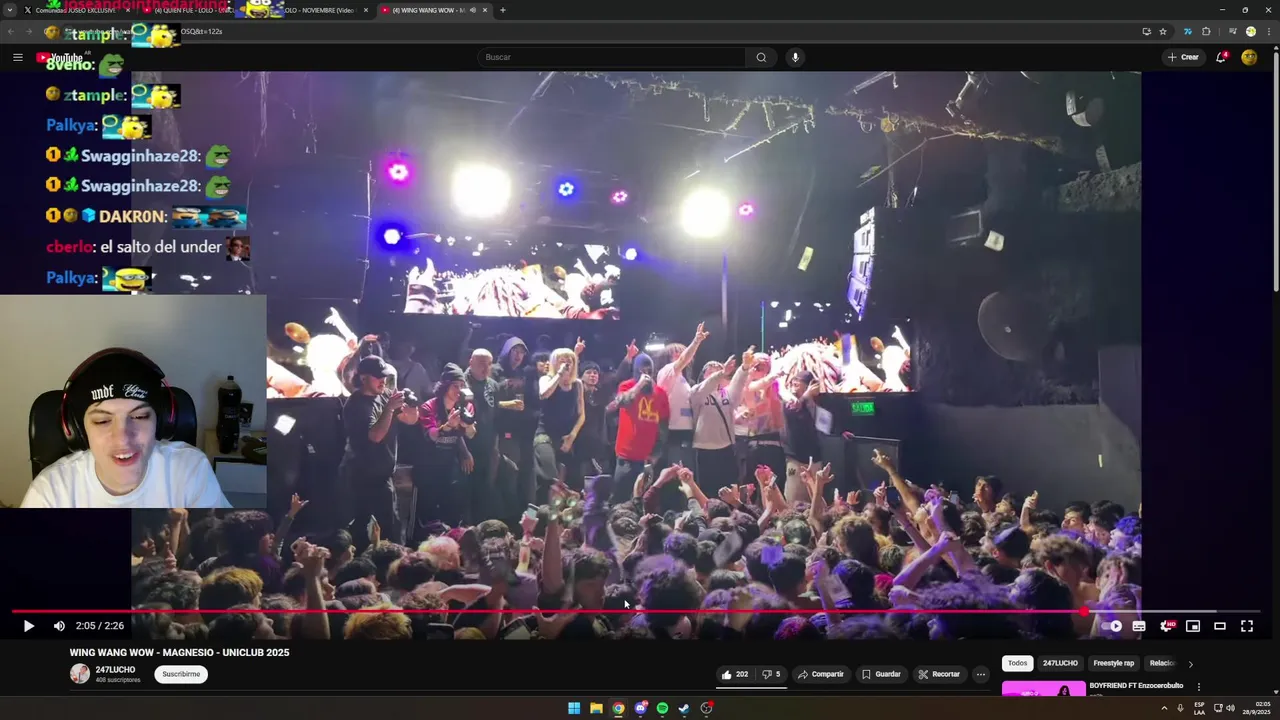
Task: Open the 247LUCHO channel name link
Action: coord(115,670)
